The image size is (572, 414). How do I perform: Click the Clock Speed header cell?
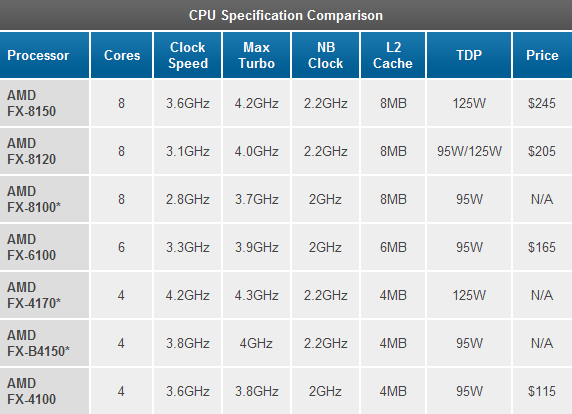pyautogui.click(x=188, y=55)
